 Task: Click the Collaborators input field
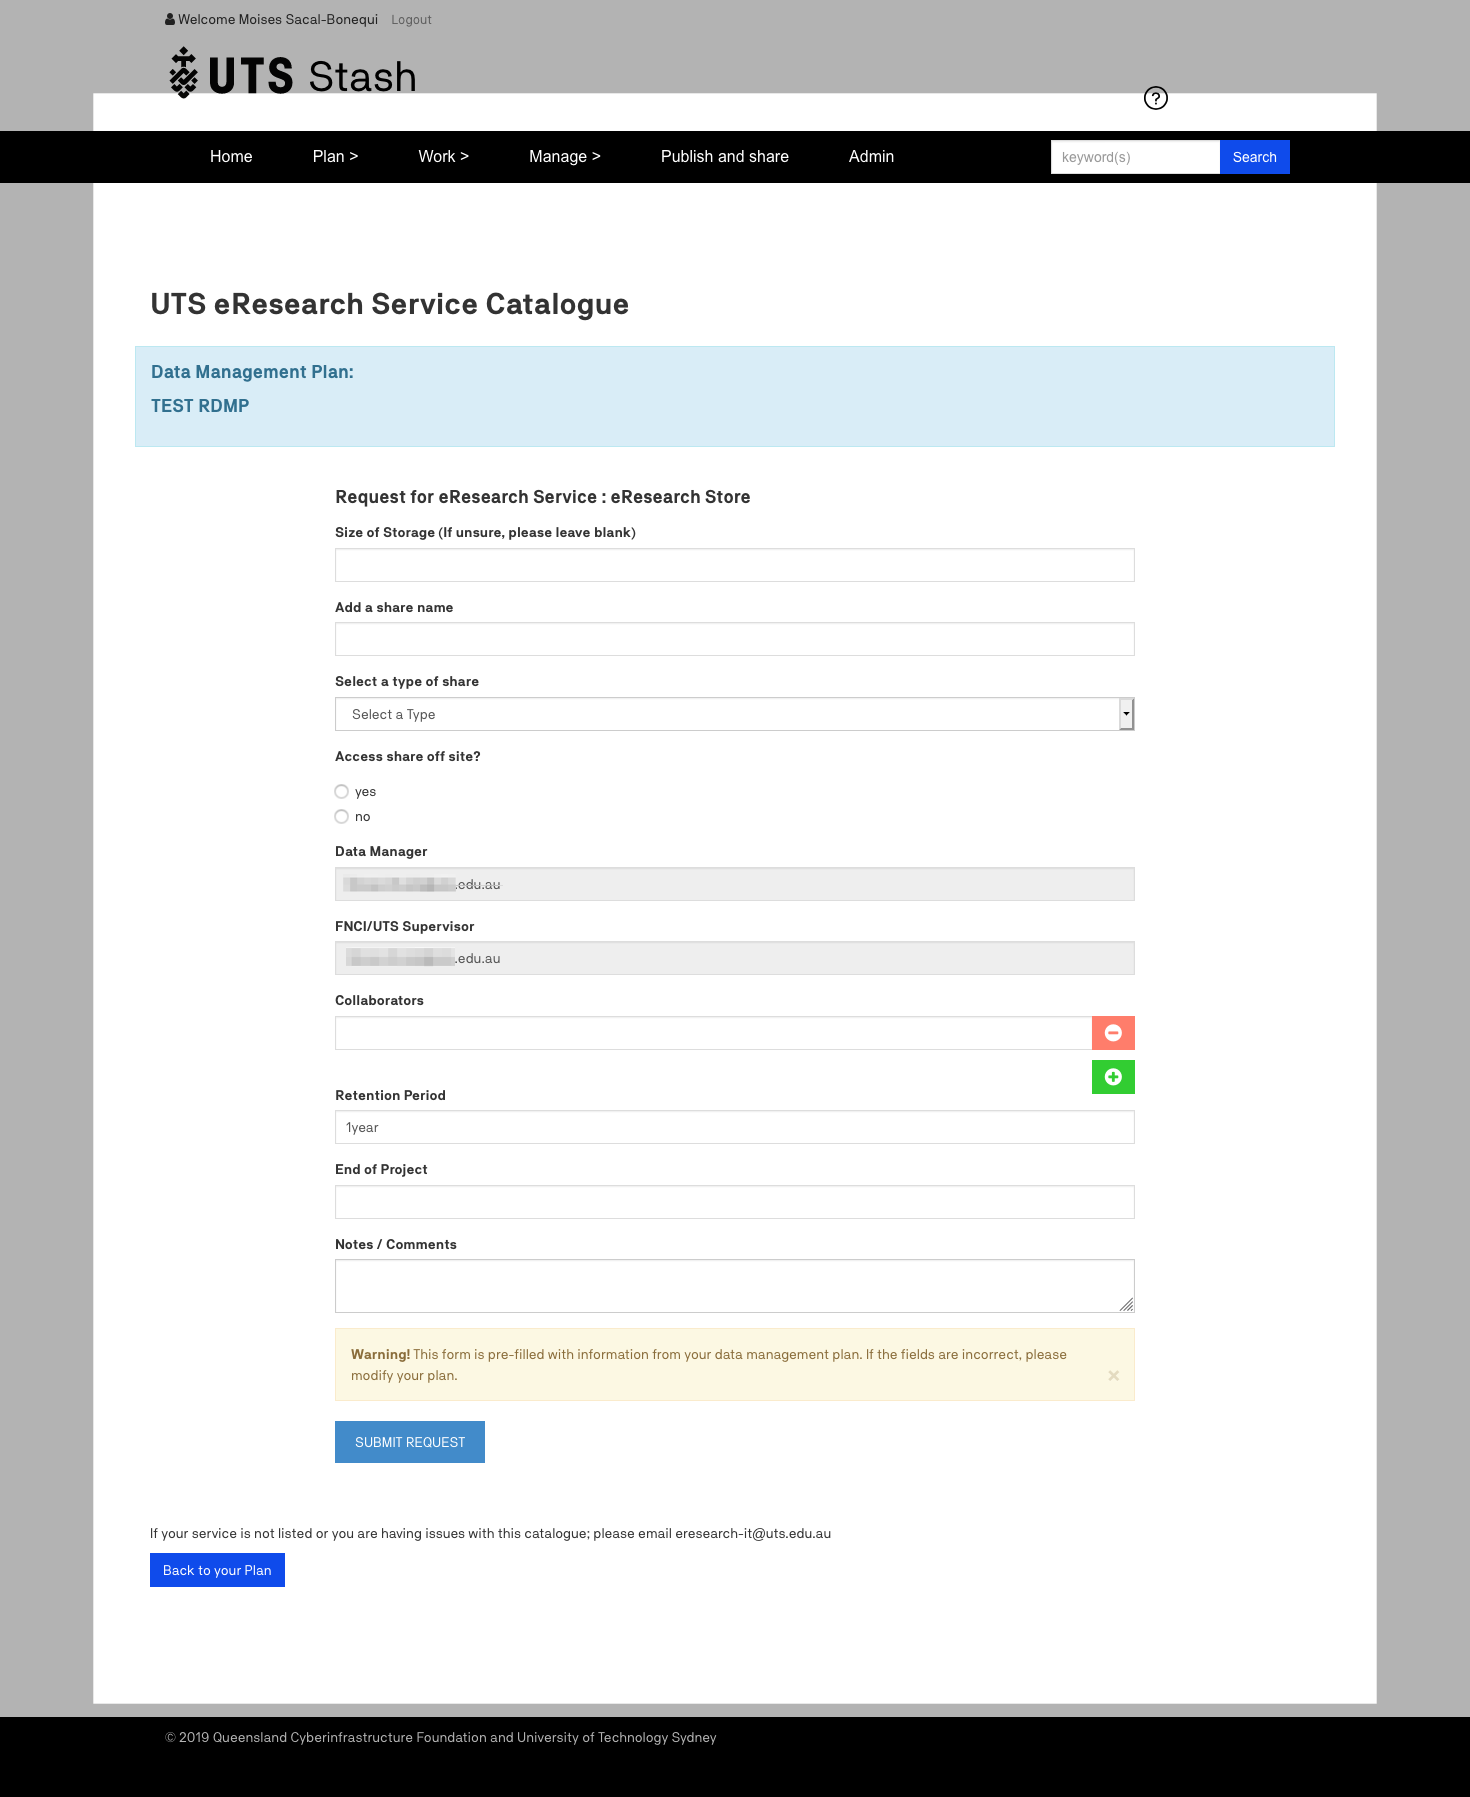(x=713, y=1033)
